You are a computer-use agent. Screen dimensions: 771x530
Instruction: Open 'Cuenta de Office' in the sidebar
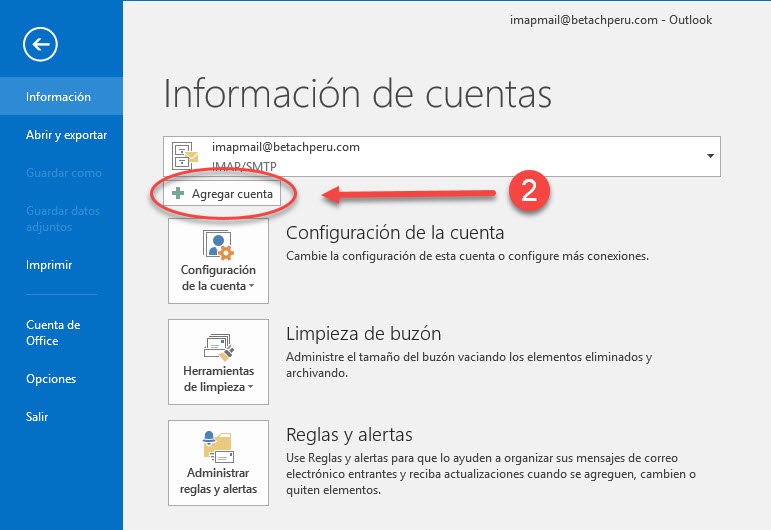pos(53,332)
